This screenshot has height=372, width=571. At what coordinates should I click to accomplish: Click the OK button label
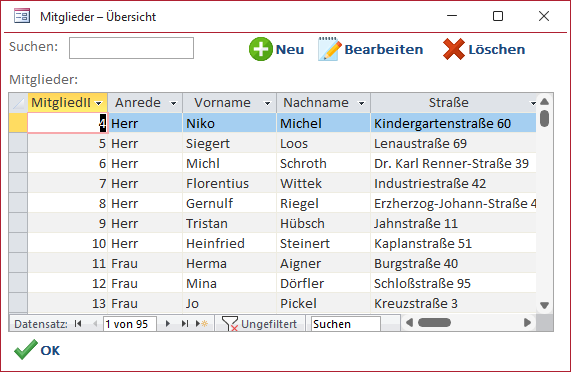(x=50, y=351)
